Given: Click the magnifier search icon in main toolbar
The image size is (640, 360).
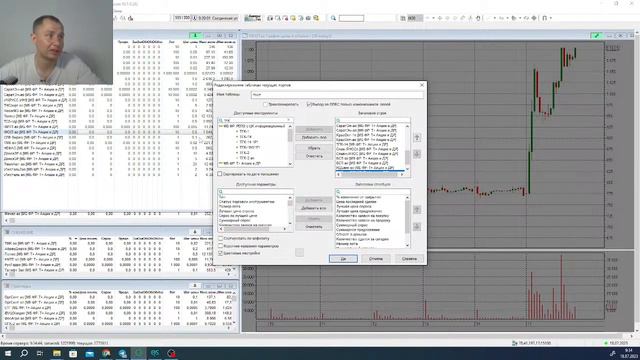Looking at the screenshot, I should [333, 18].
